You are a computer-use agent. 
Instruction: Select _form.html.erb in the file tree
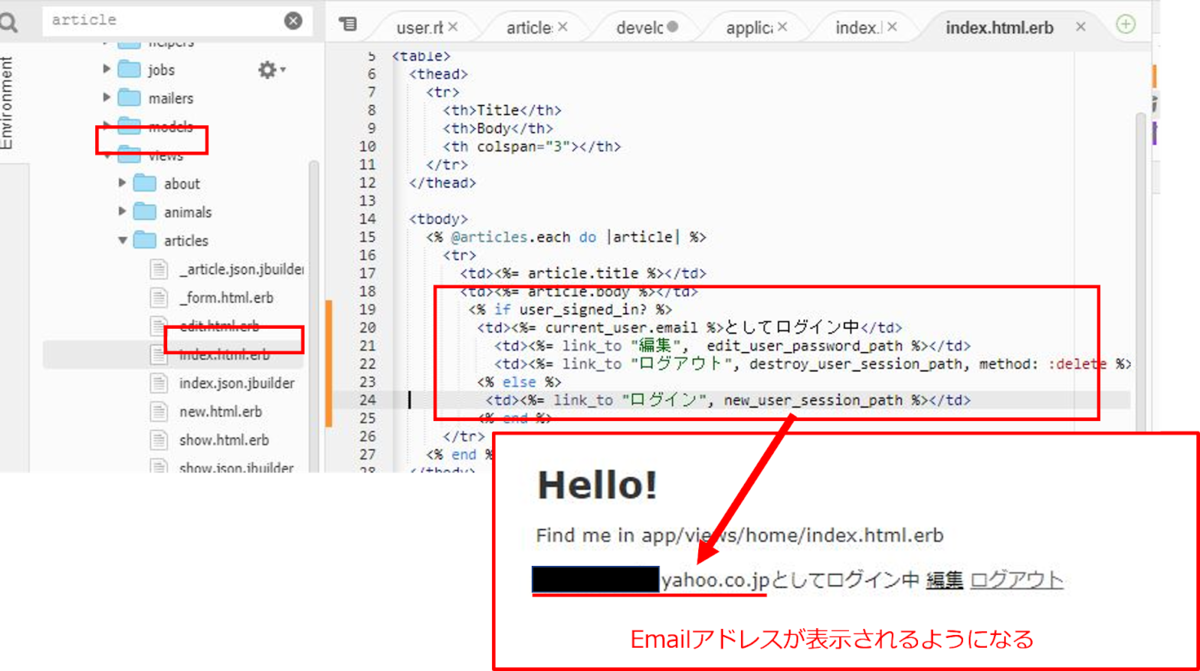pyautogui.click(x=226, y=297)
